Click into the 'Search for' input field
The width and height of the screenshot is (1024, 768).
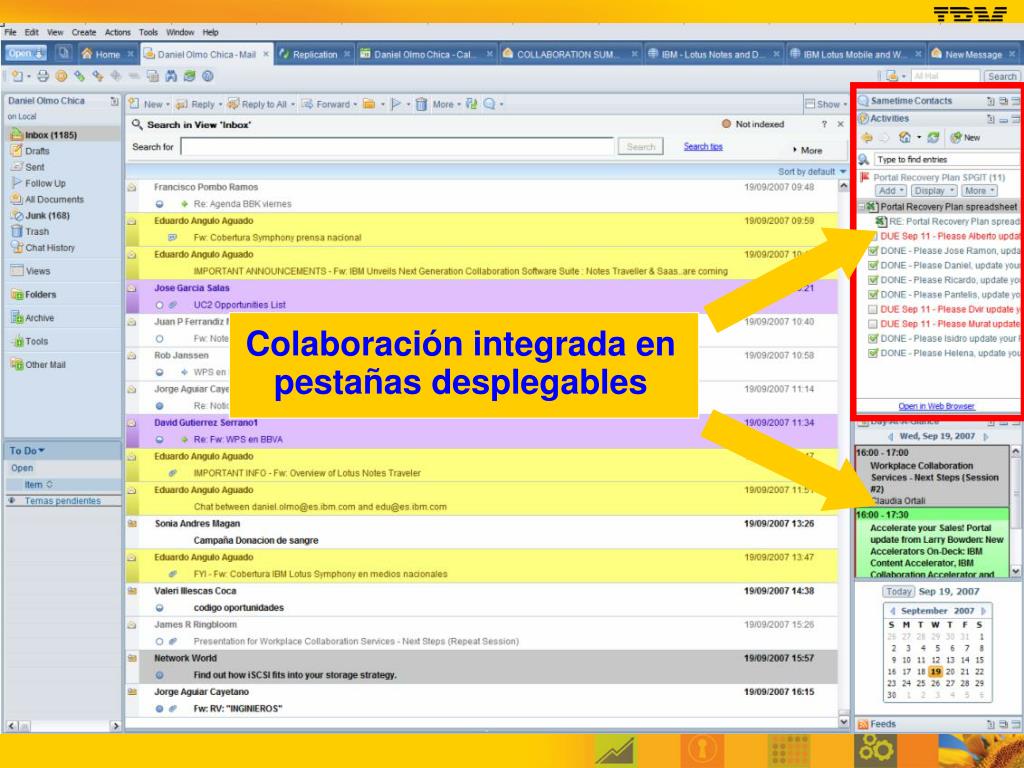point(398,147)
